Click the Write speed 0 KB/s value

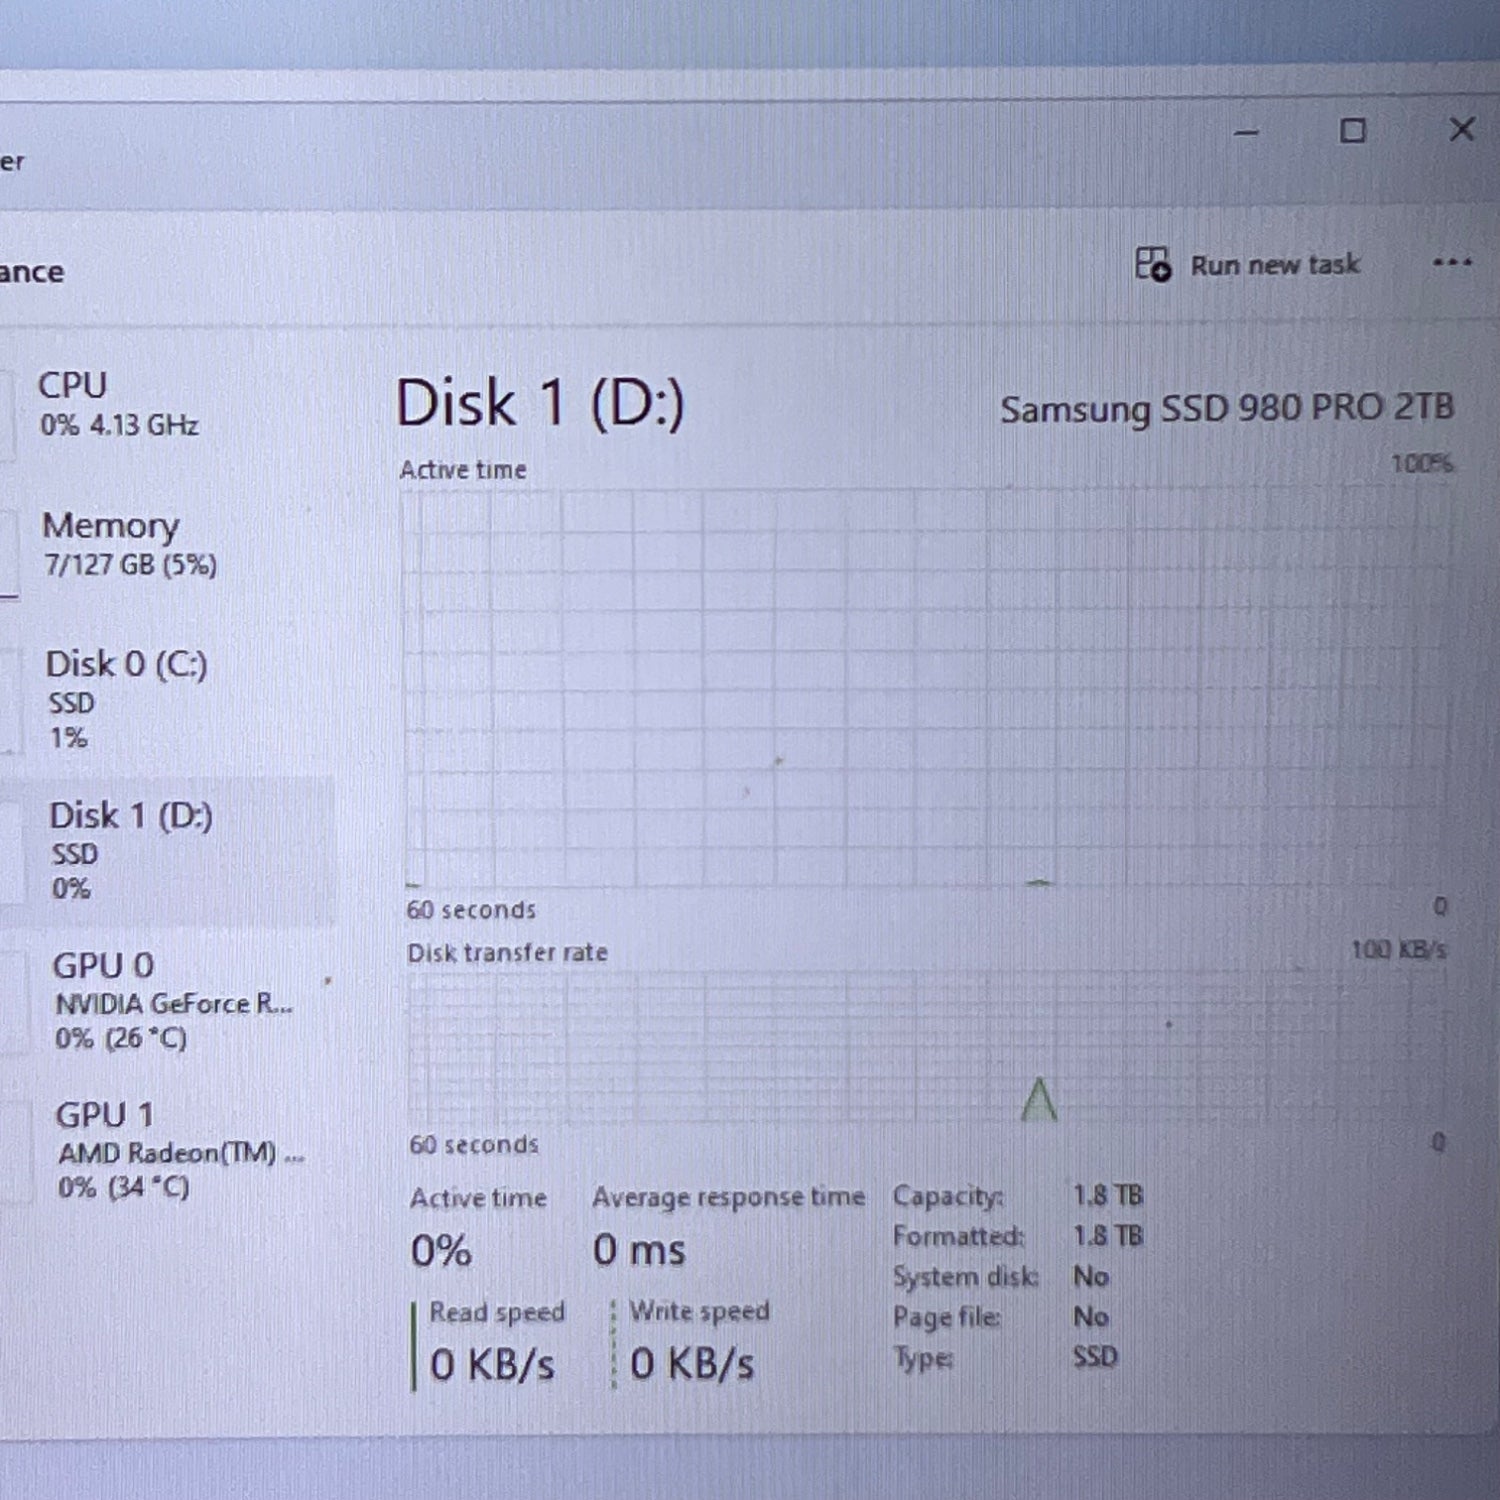(692, 1364)
